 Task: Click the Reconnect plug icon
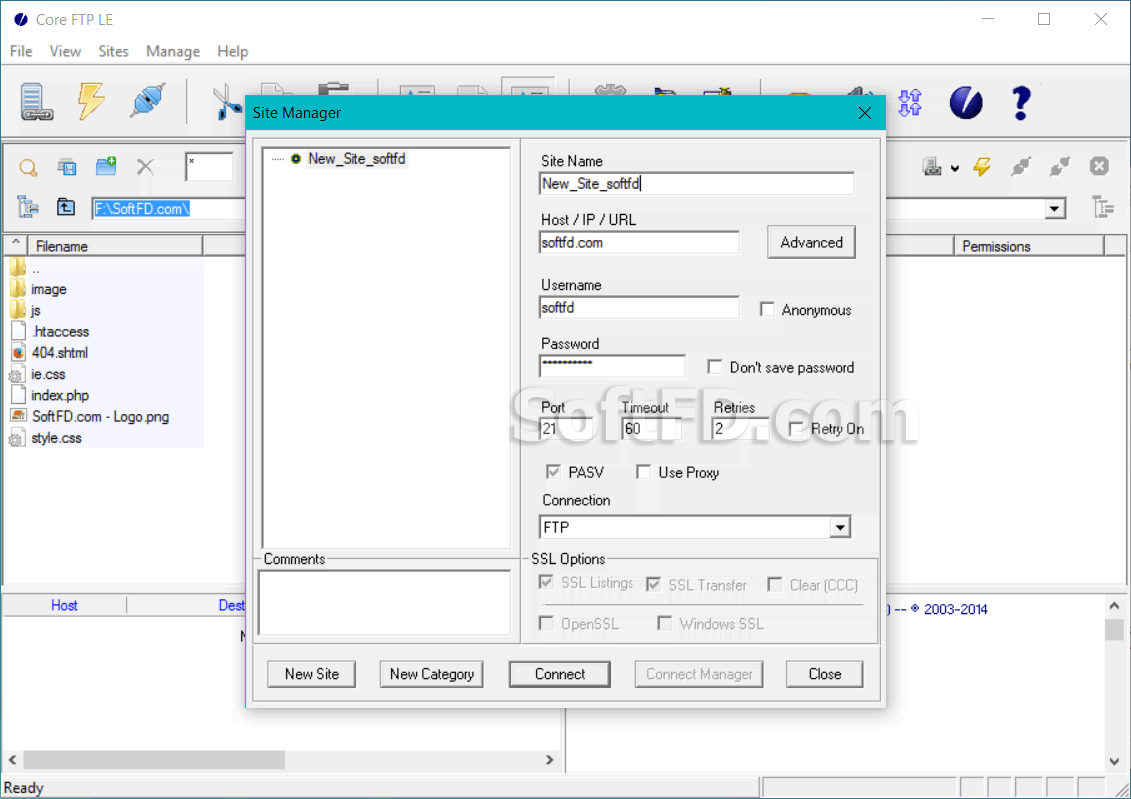coord(148,101)
